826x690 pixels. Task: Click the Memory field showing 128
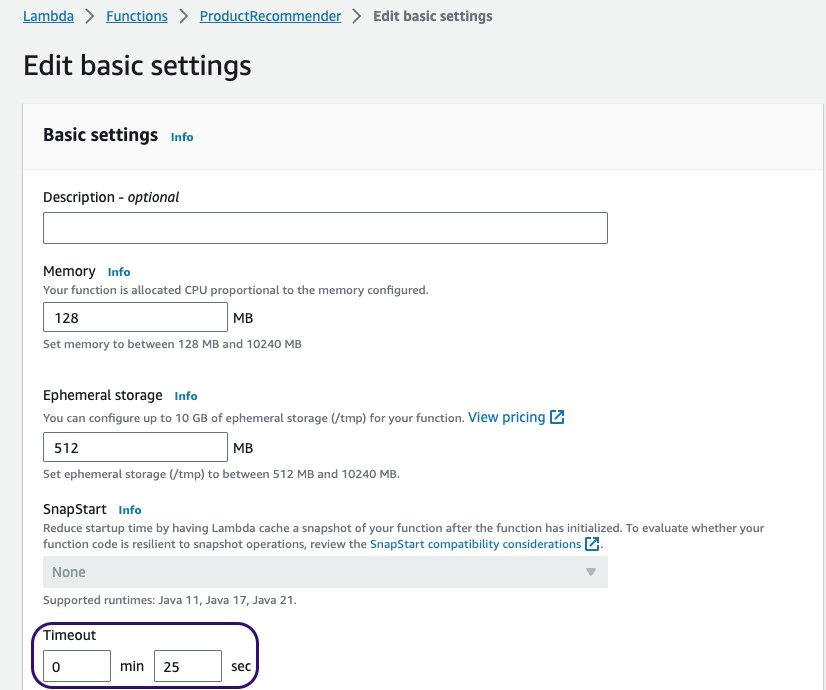tap(135, 317)
